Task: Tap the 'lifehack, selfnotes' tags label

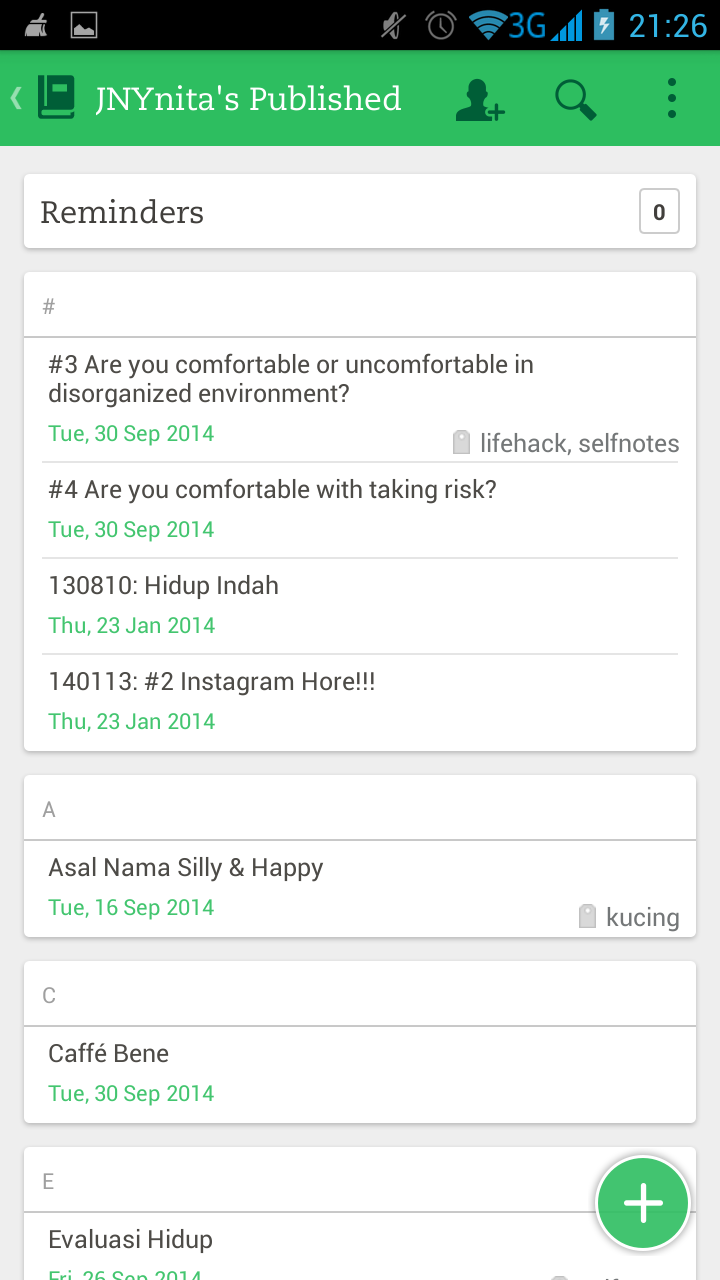Action: point(579,444)
